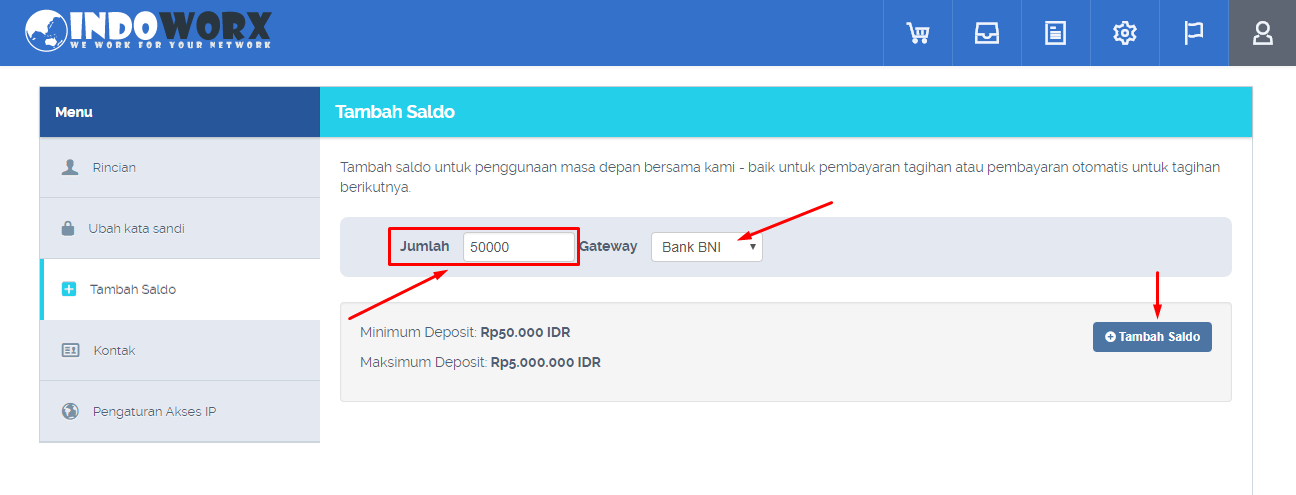Open the Rincian menu item
This screenshot has height=495, width=1296.
pyautogui.click(x=180, y=167)
